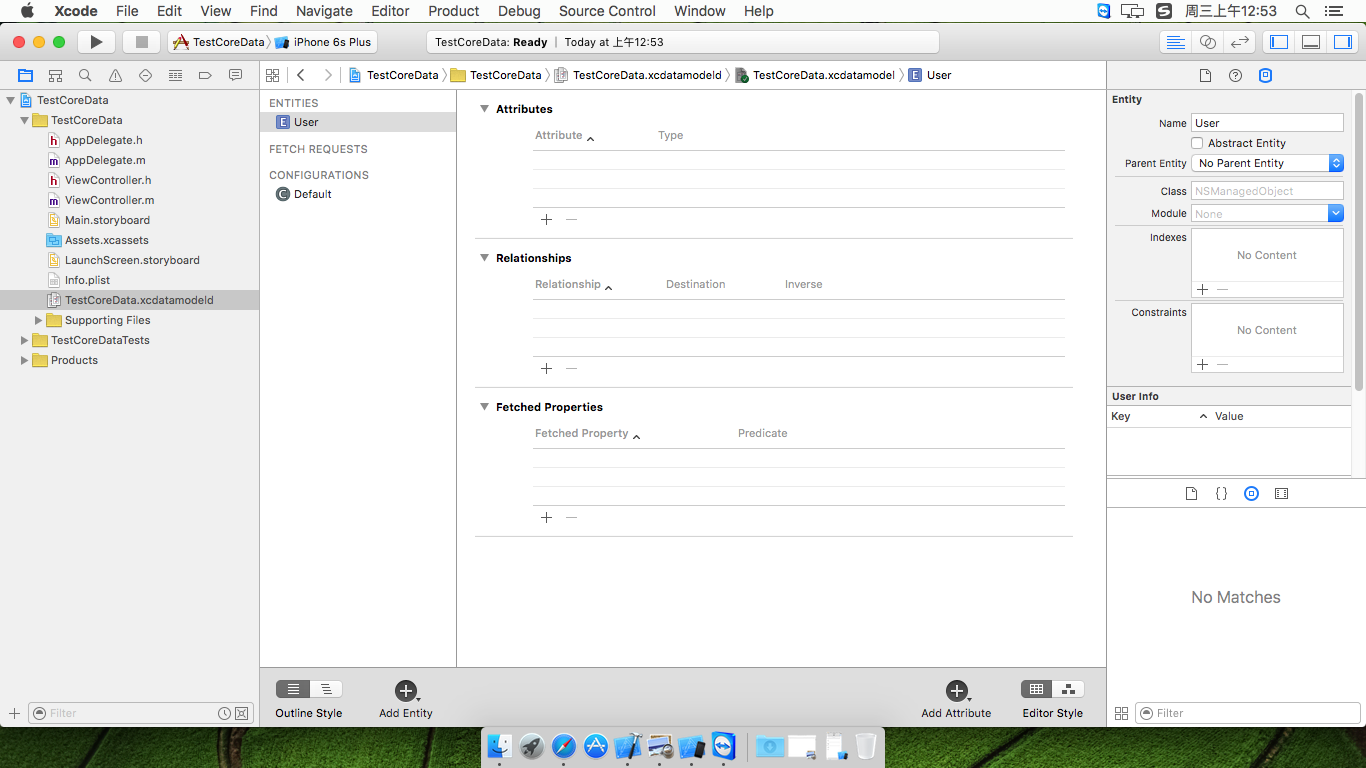Add a new attribute with plus under Attributes
The height and width of the screenshot is (768, 1366).
(546, 219)
